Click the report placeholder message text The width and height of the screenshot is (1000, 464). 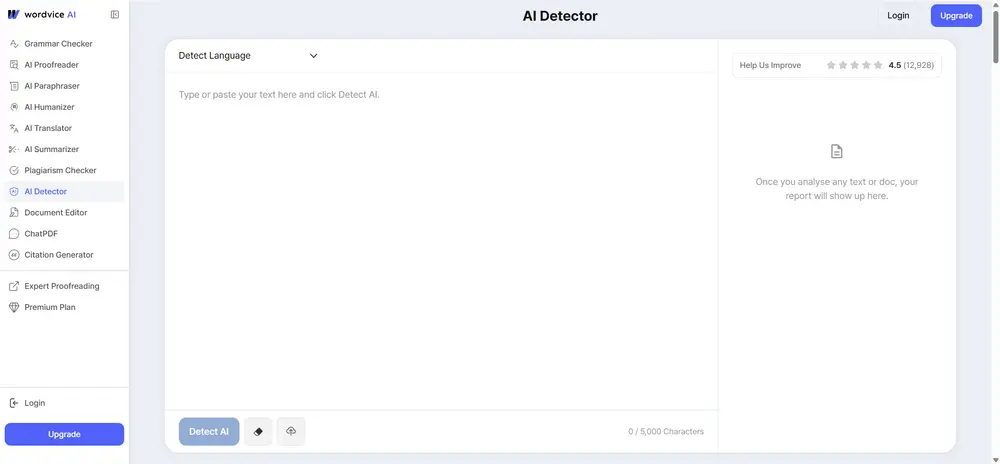coord(837,189)
